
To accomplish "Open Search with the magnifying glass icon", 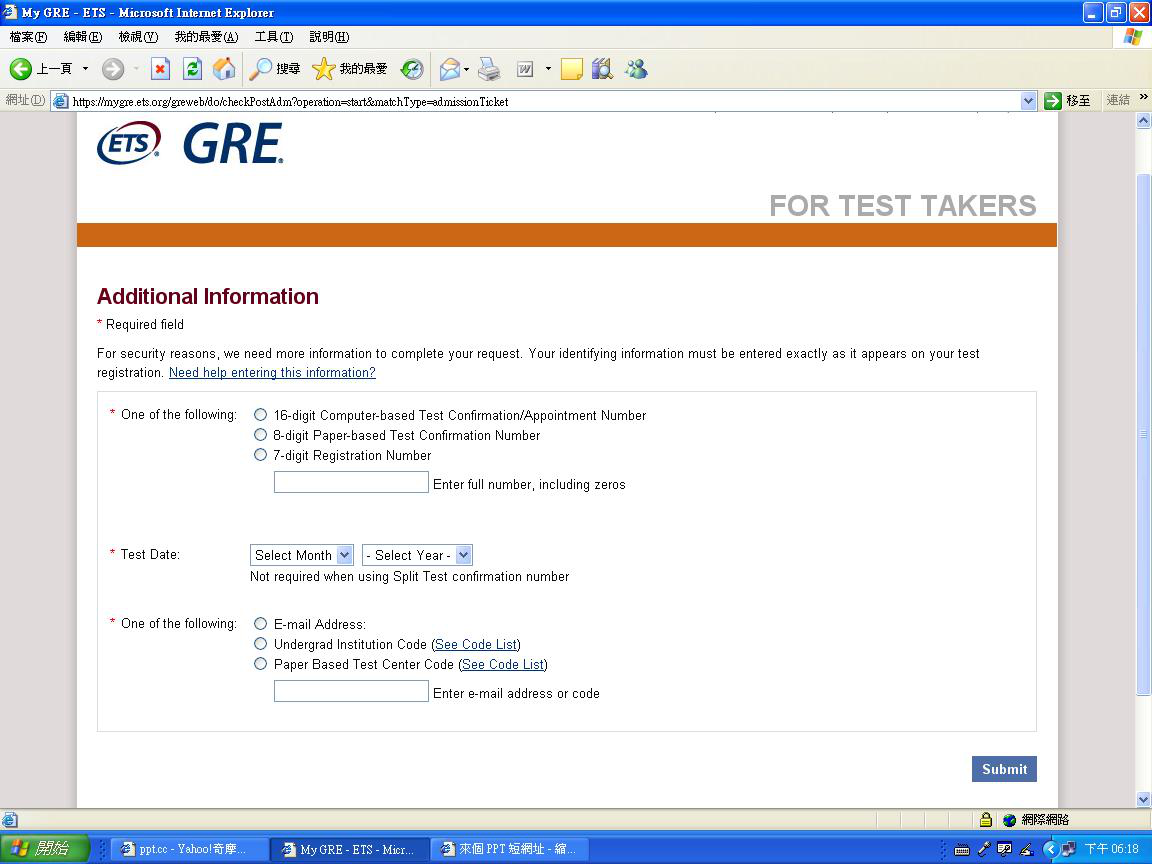I will pos(260,69).
